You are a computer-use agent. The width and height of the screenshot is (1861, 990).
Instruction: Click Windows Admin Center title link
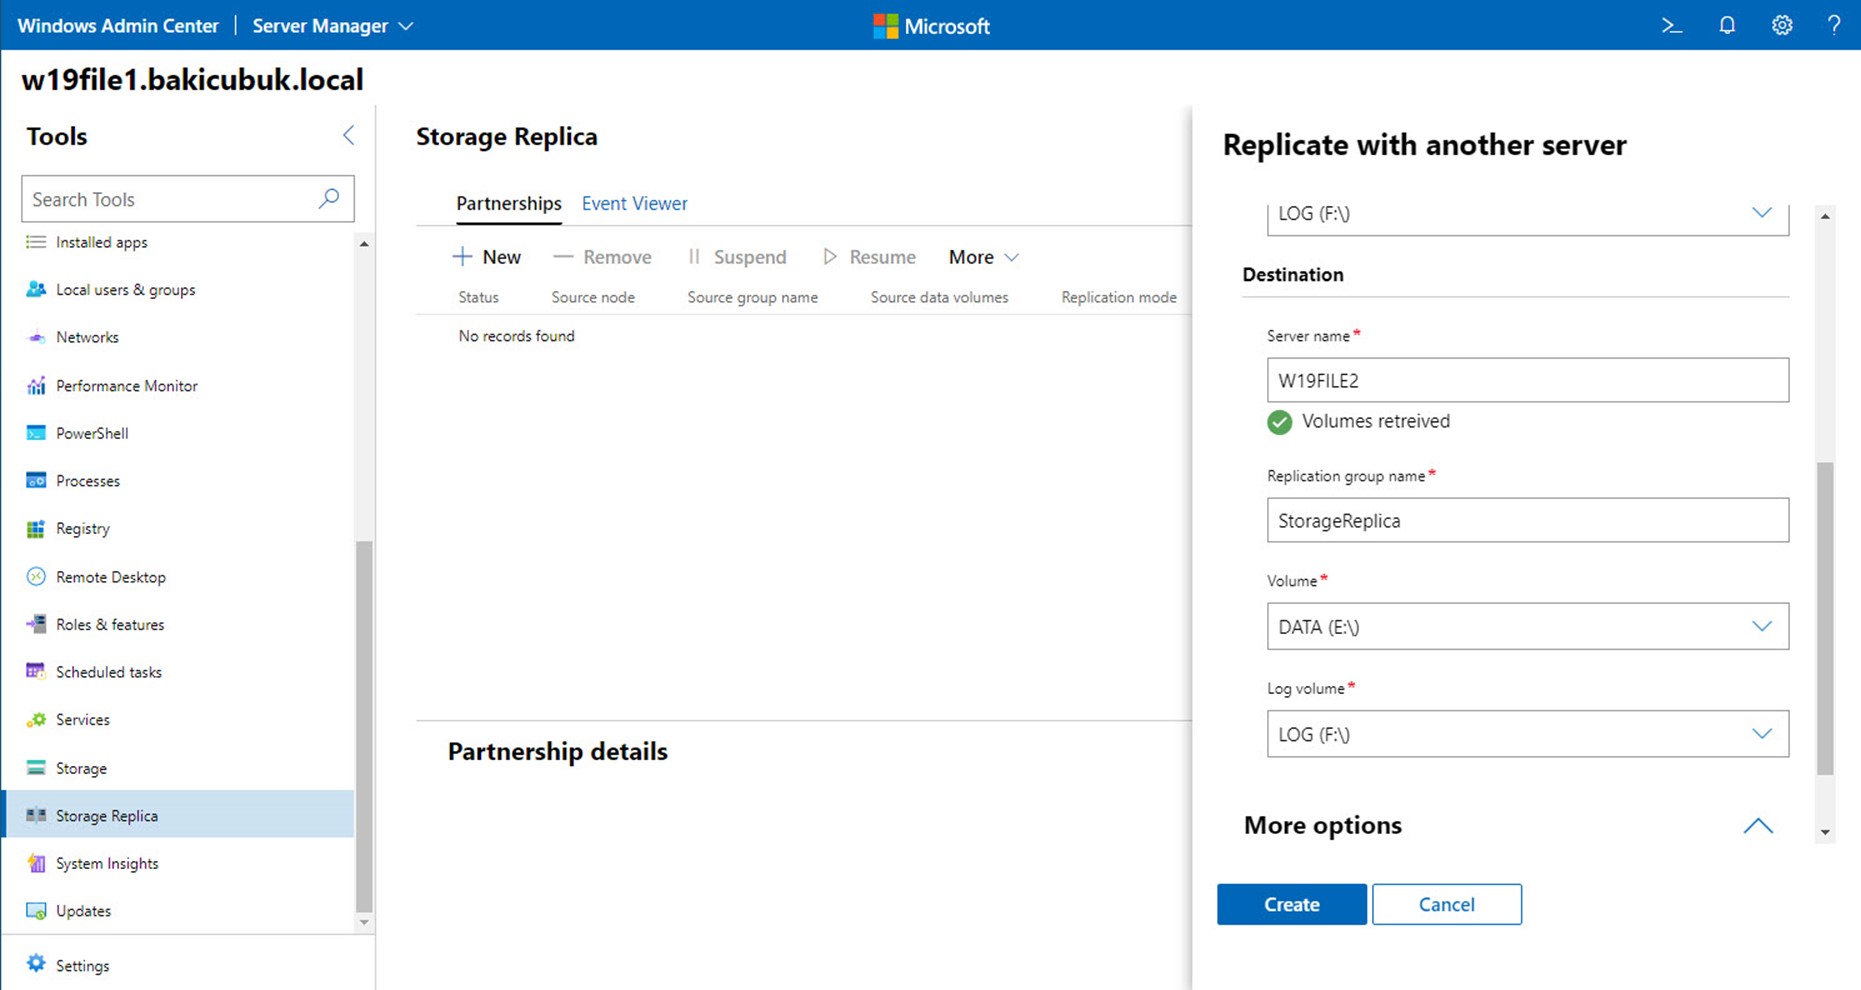click(118, 26)
